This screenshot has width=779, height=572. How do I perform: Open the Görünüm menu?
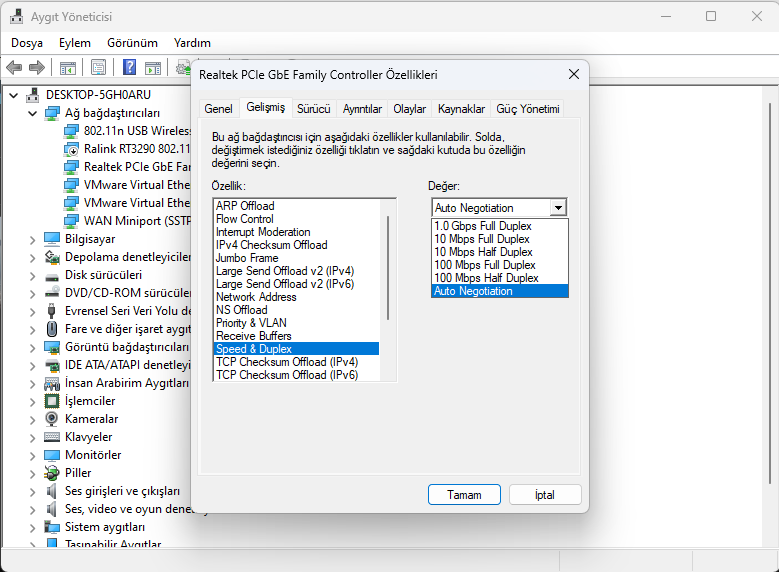pos(132,43)
